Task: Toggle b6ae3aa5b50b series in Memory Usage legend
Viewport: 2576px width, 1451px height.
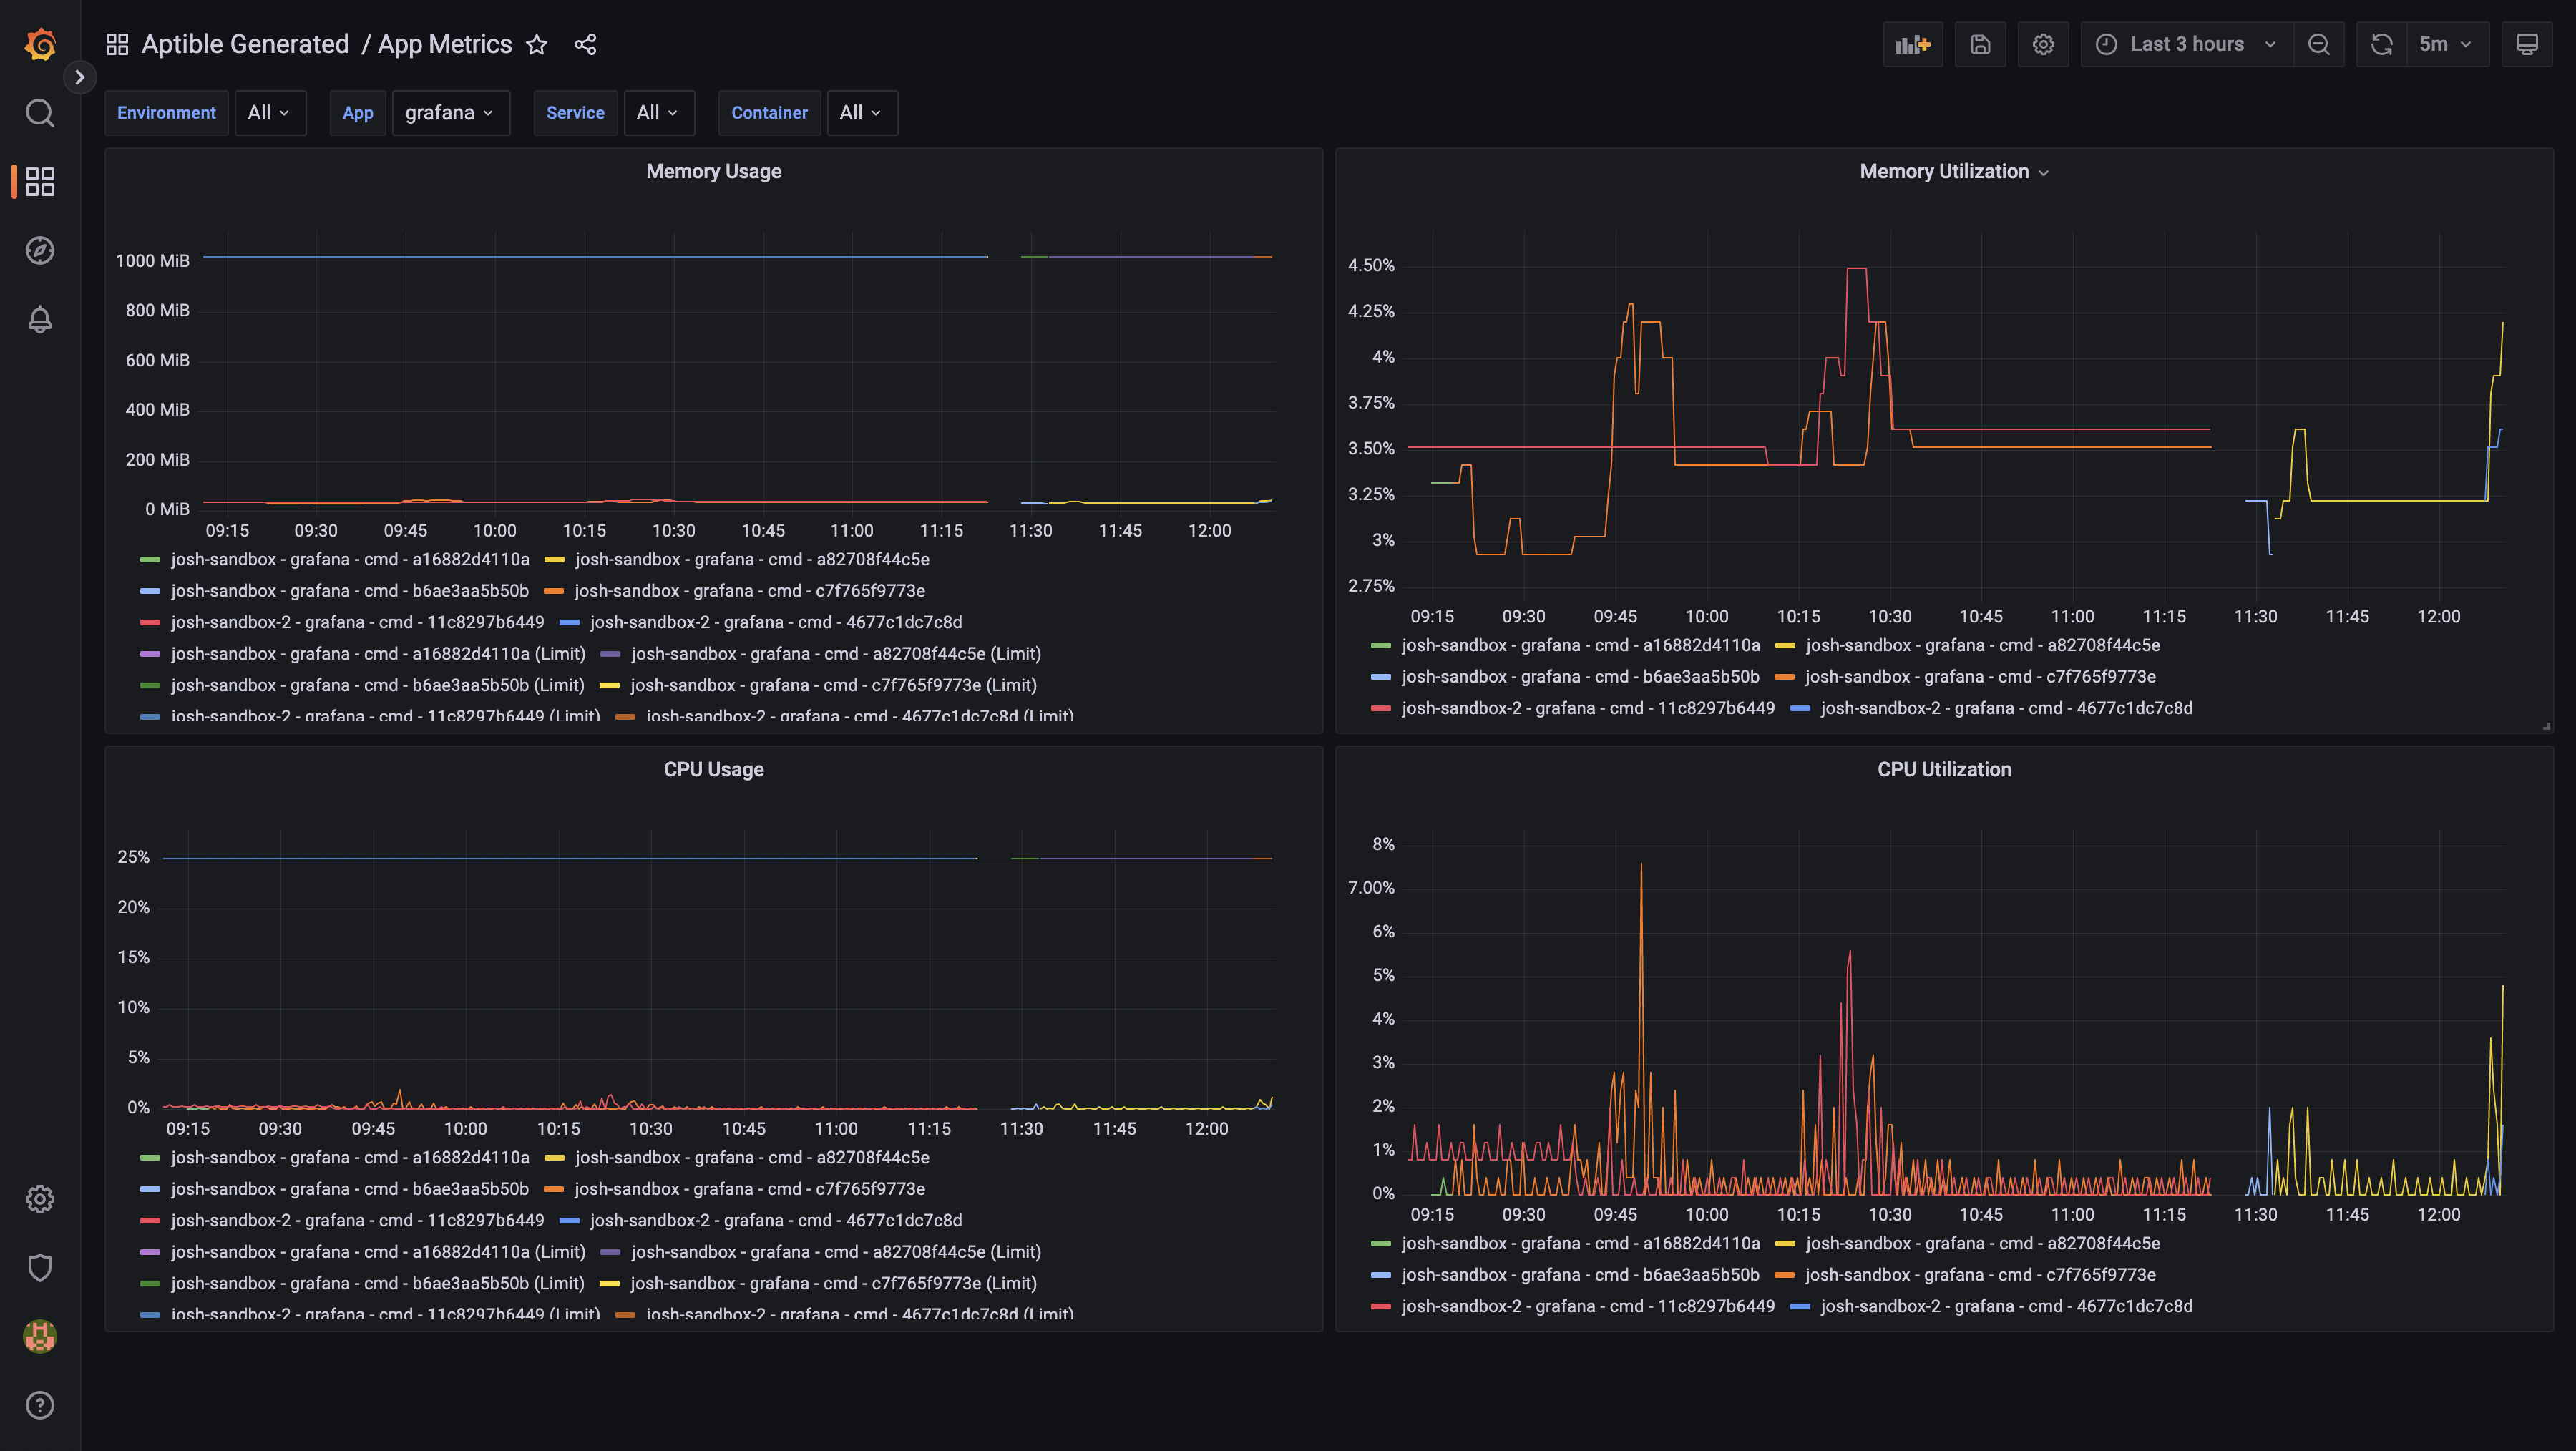Action: [x=349, y=591]
